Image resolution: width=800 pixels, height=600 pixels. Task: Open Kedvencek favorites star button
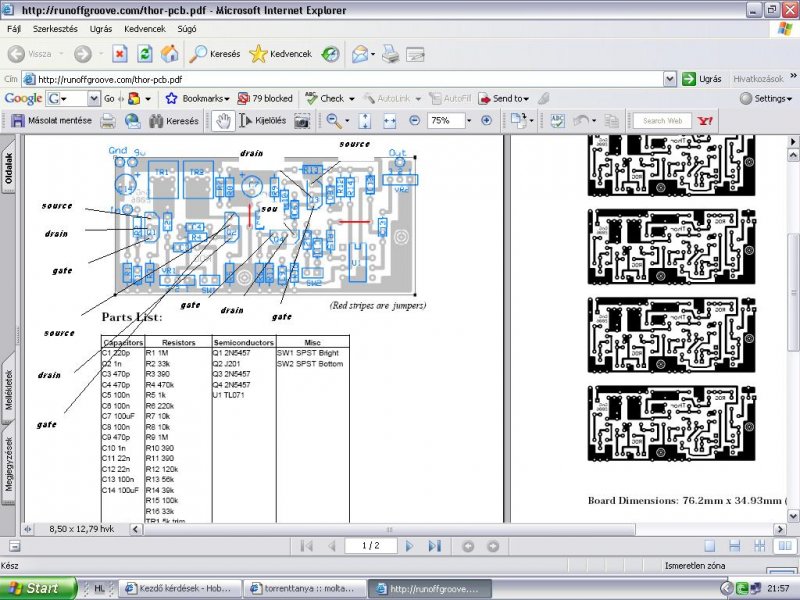point(281,54)
